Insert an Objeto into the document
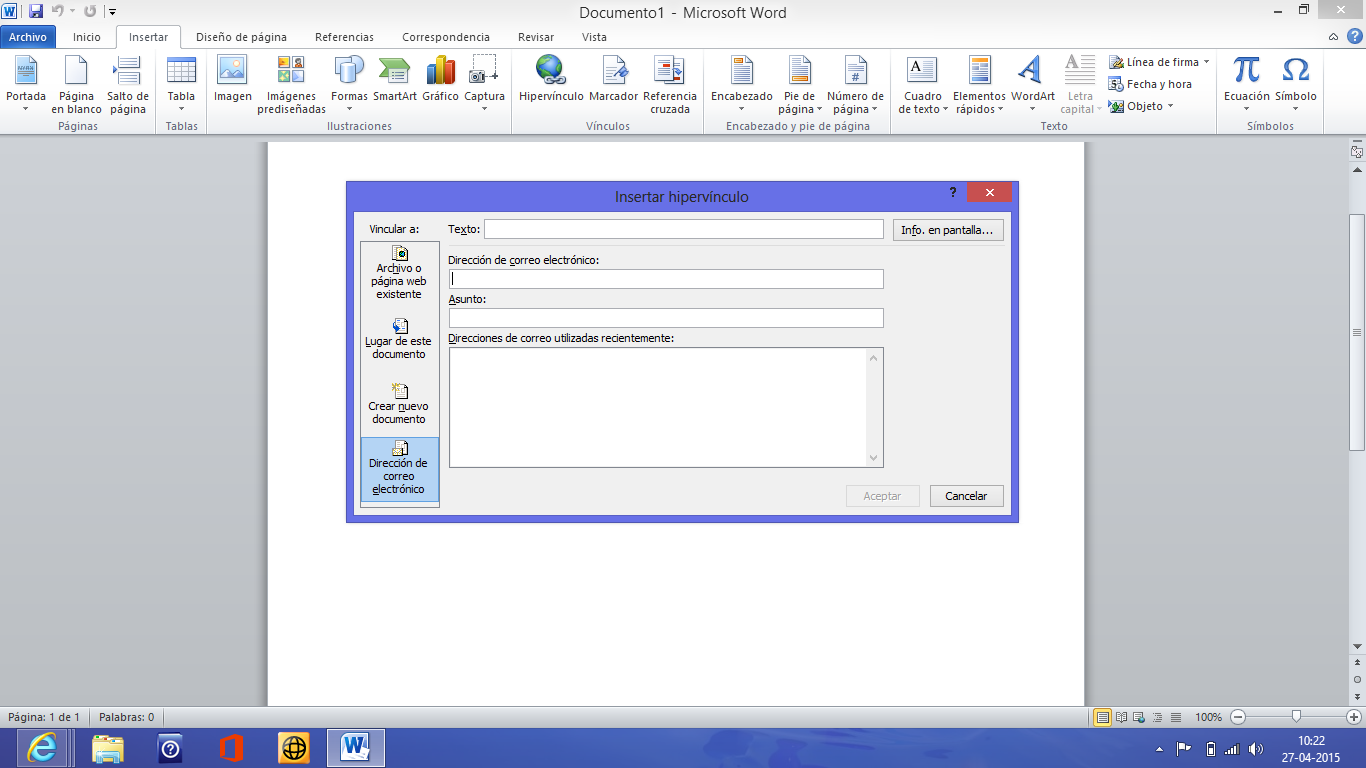1366x768 pixels. click(x=1141, y=106)
